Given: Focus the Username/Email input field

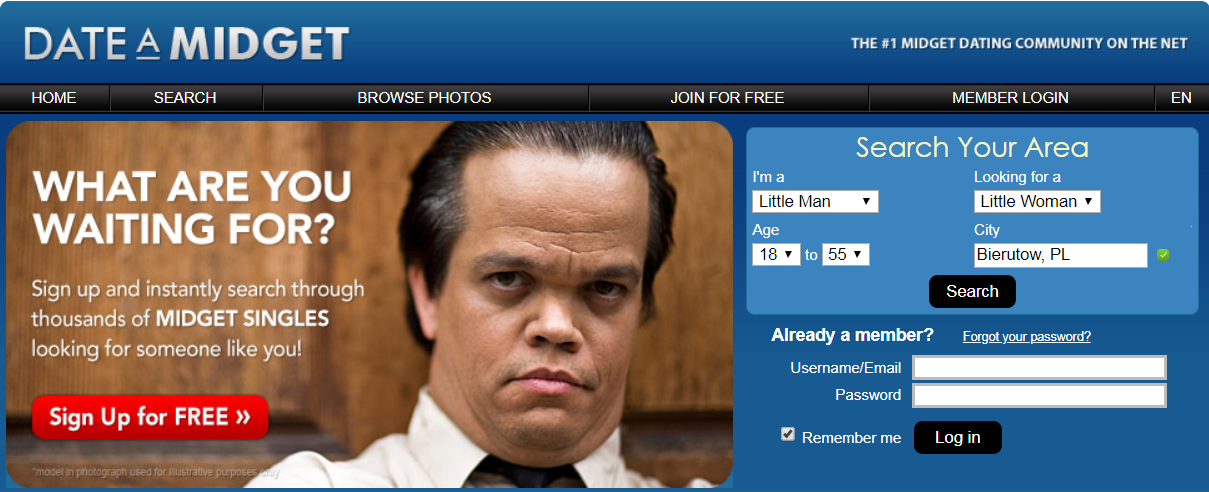Looking at the screenshot, I should 1040,367.
